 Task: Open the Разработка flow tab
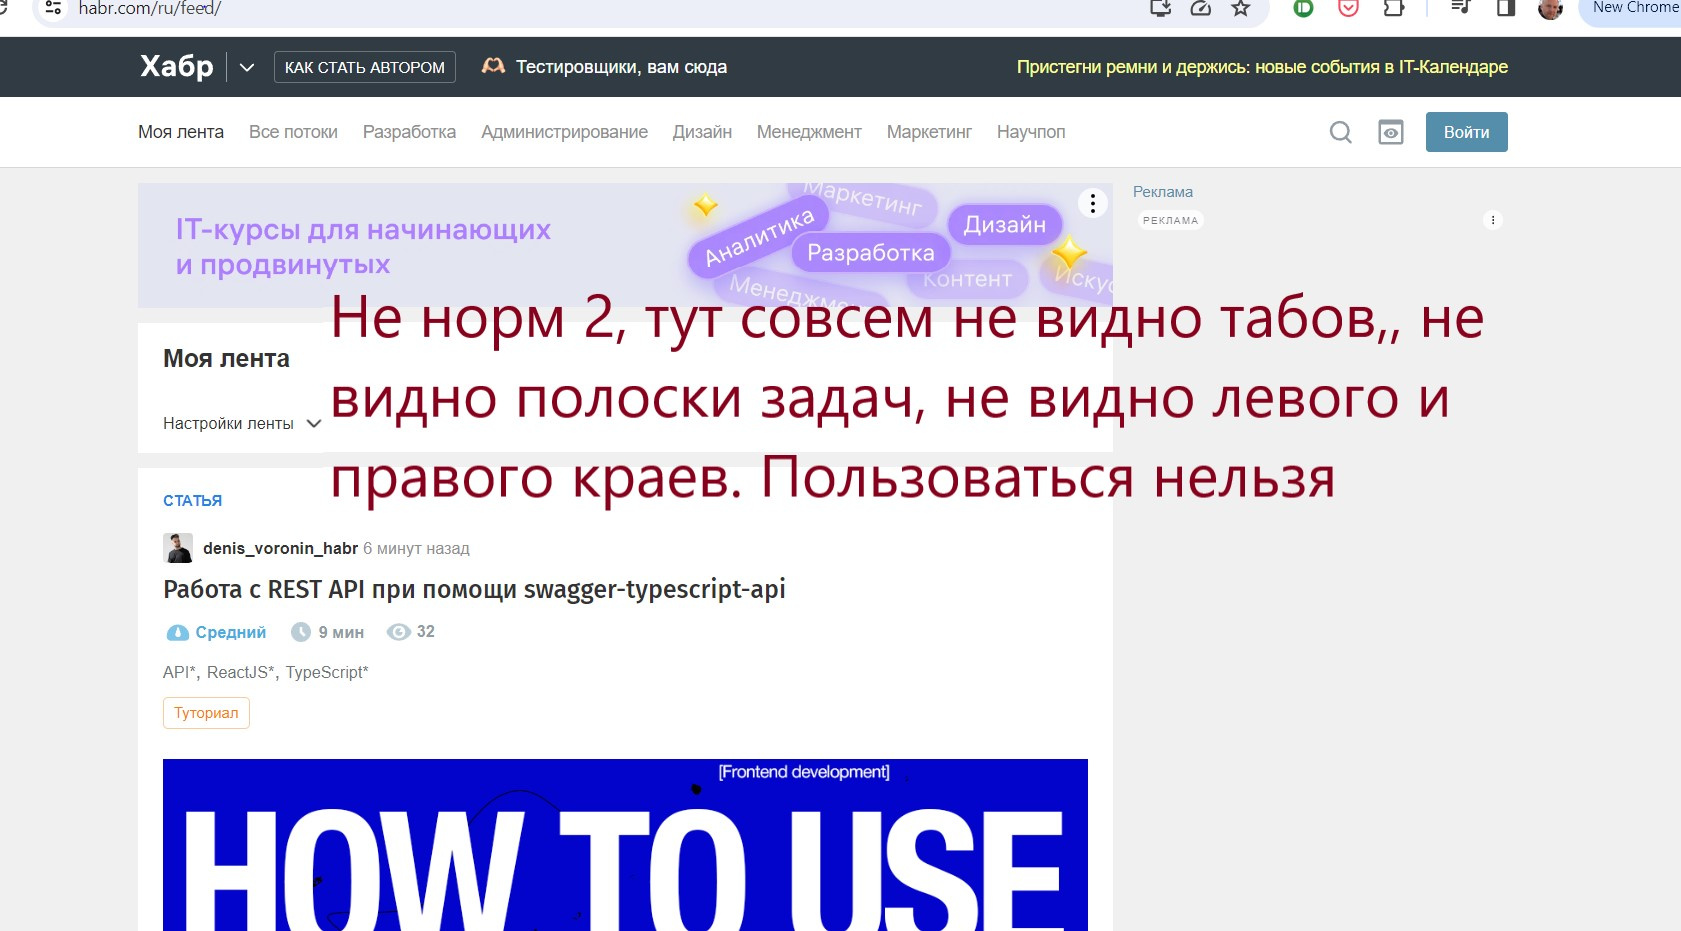(409, 132)
